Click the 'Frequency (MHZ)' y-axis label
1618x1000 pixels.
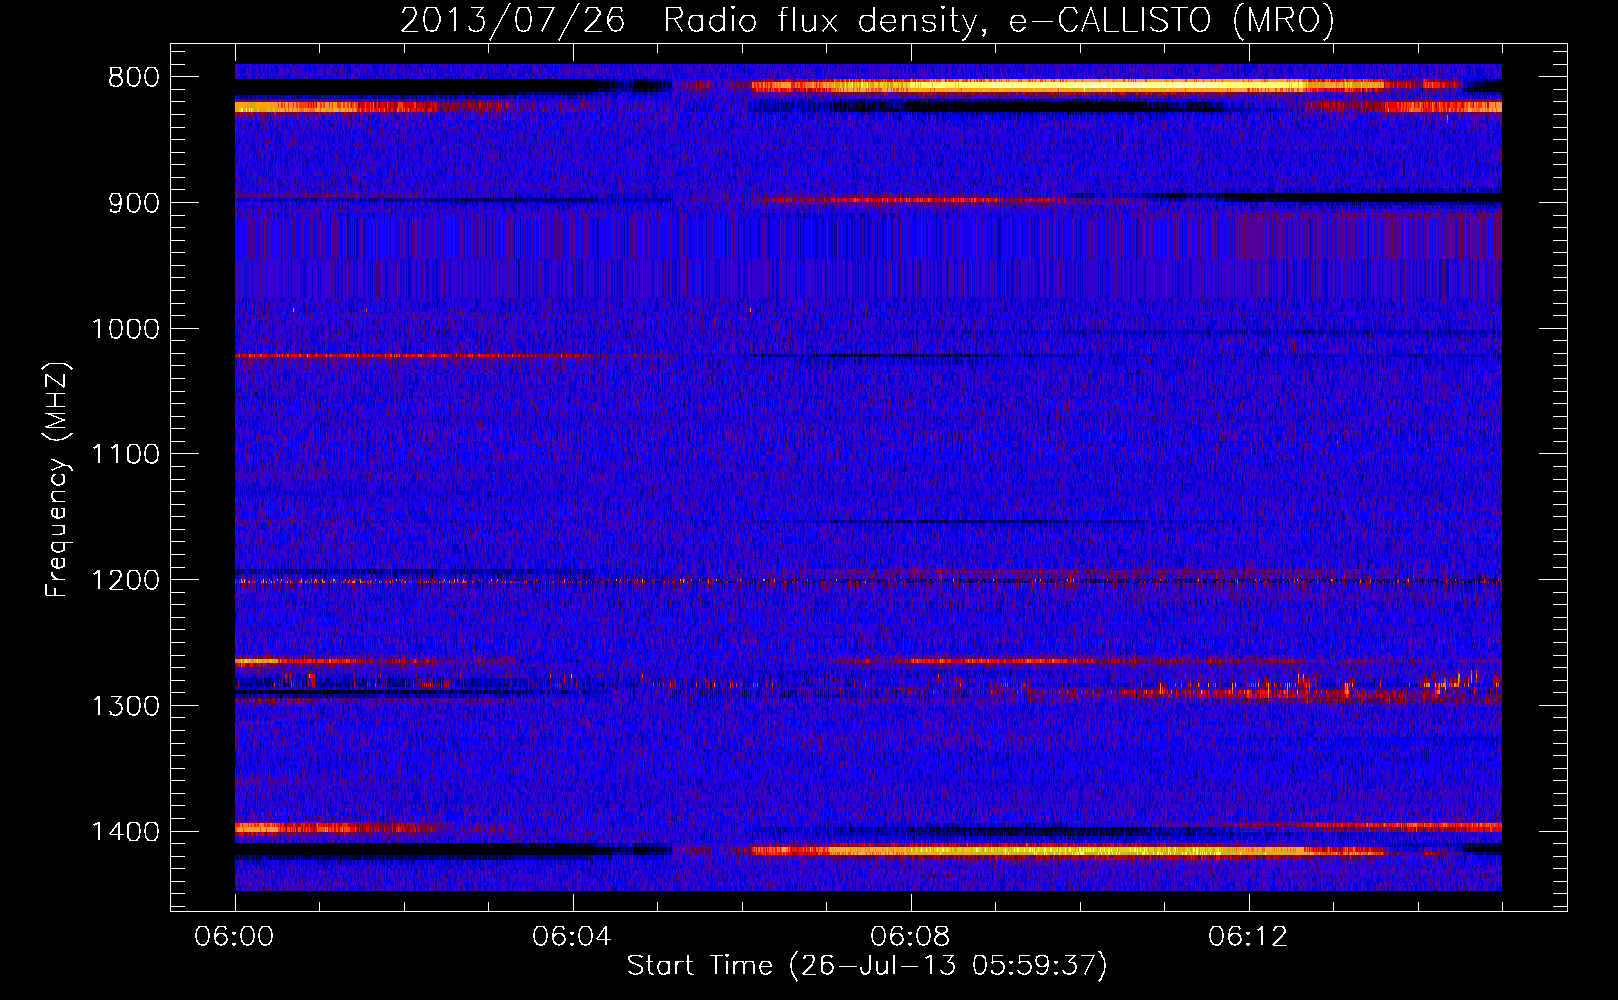[x=58, y=480]
